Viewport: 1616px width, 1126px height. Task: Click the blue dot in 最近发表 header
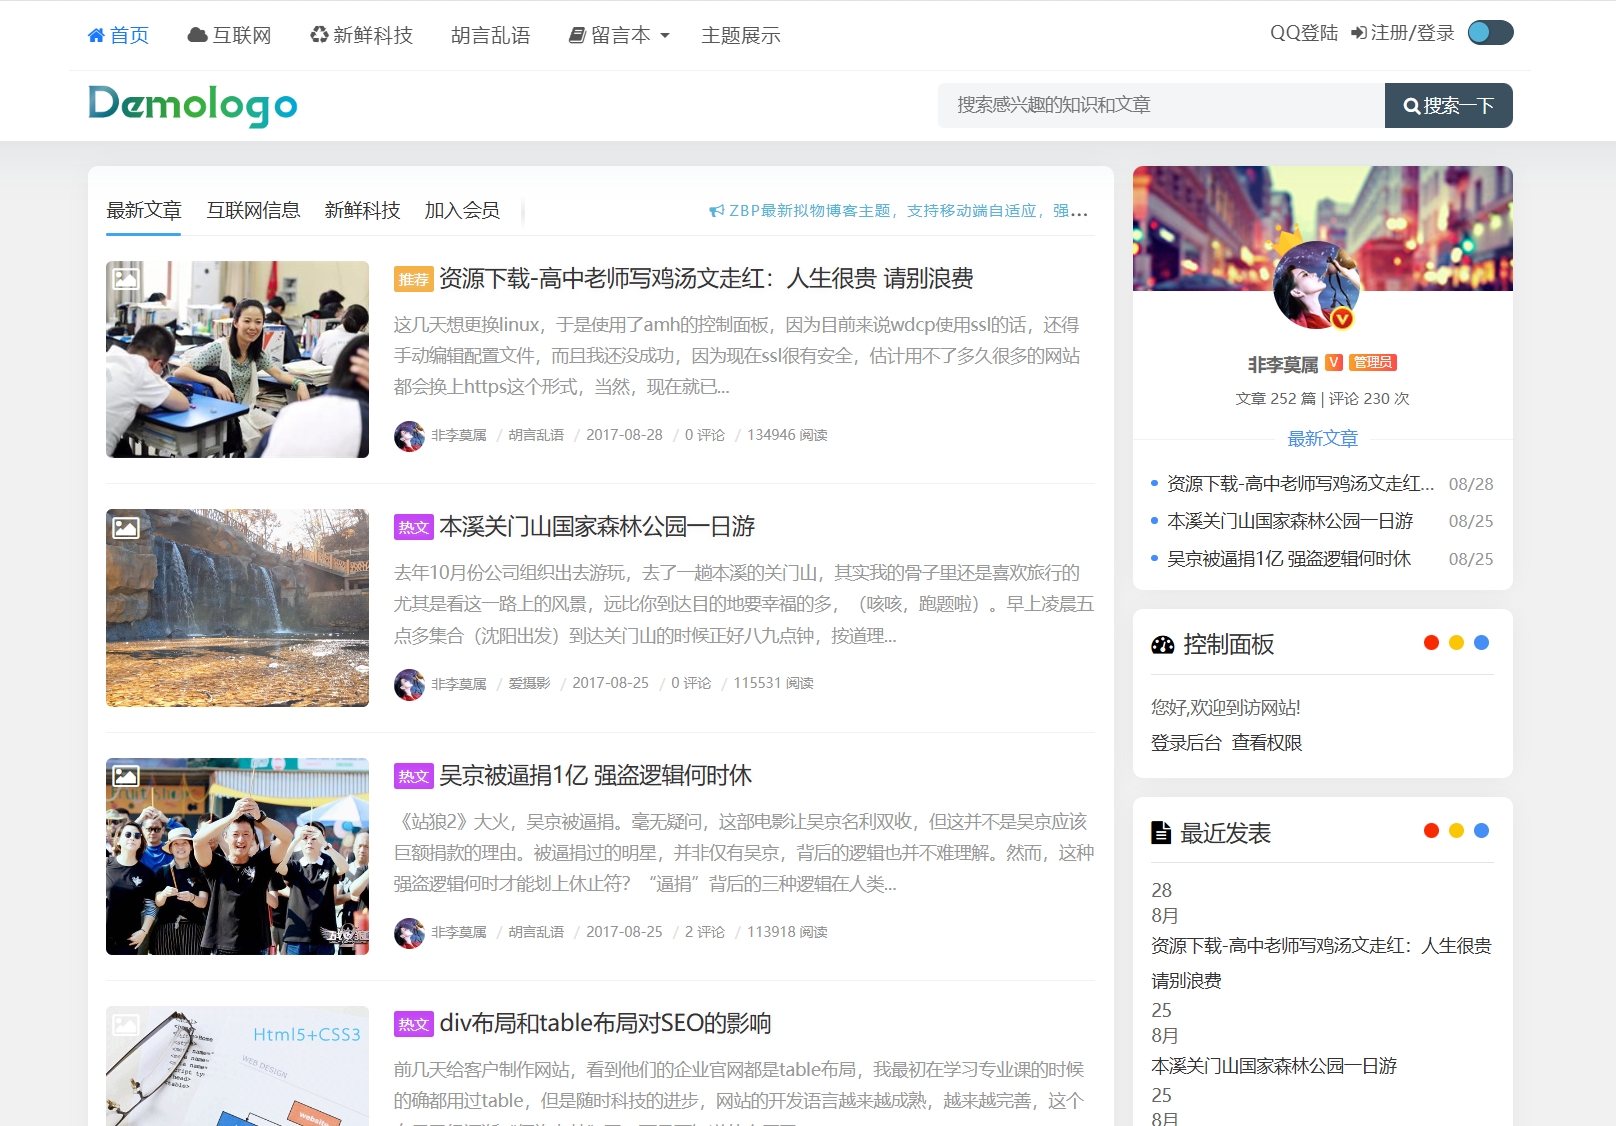coord(1481,831)
